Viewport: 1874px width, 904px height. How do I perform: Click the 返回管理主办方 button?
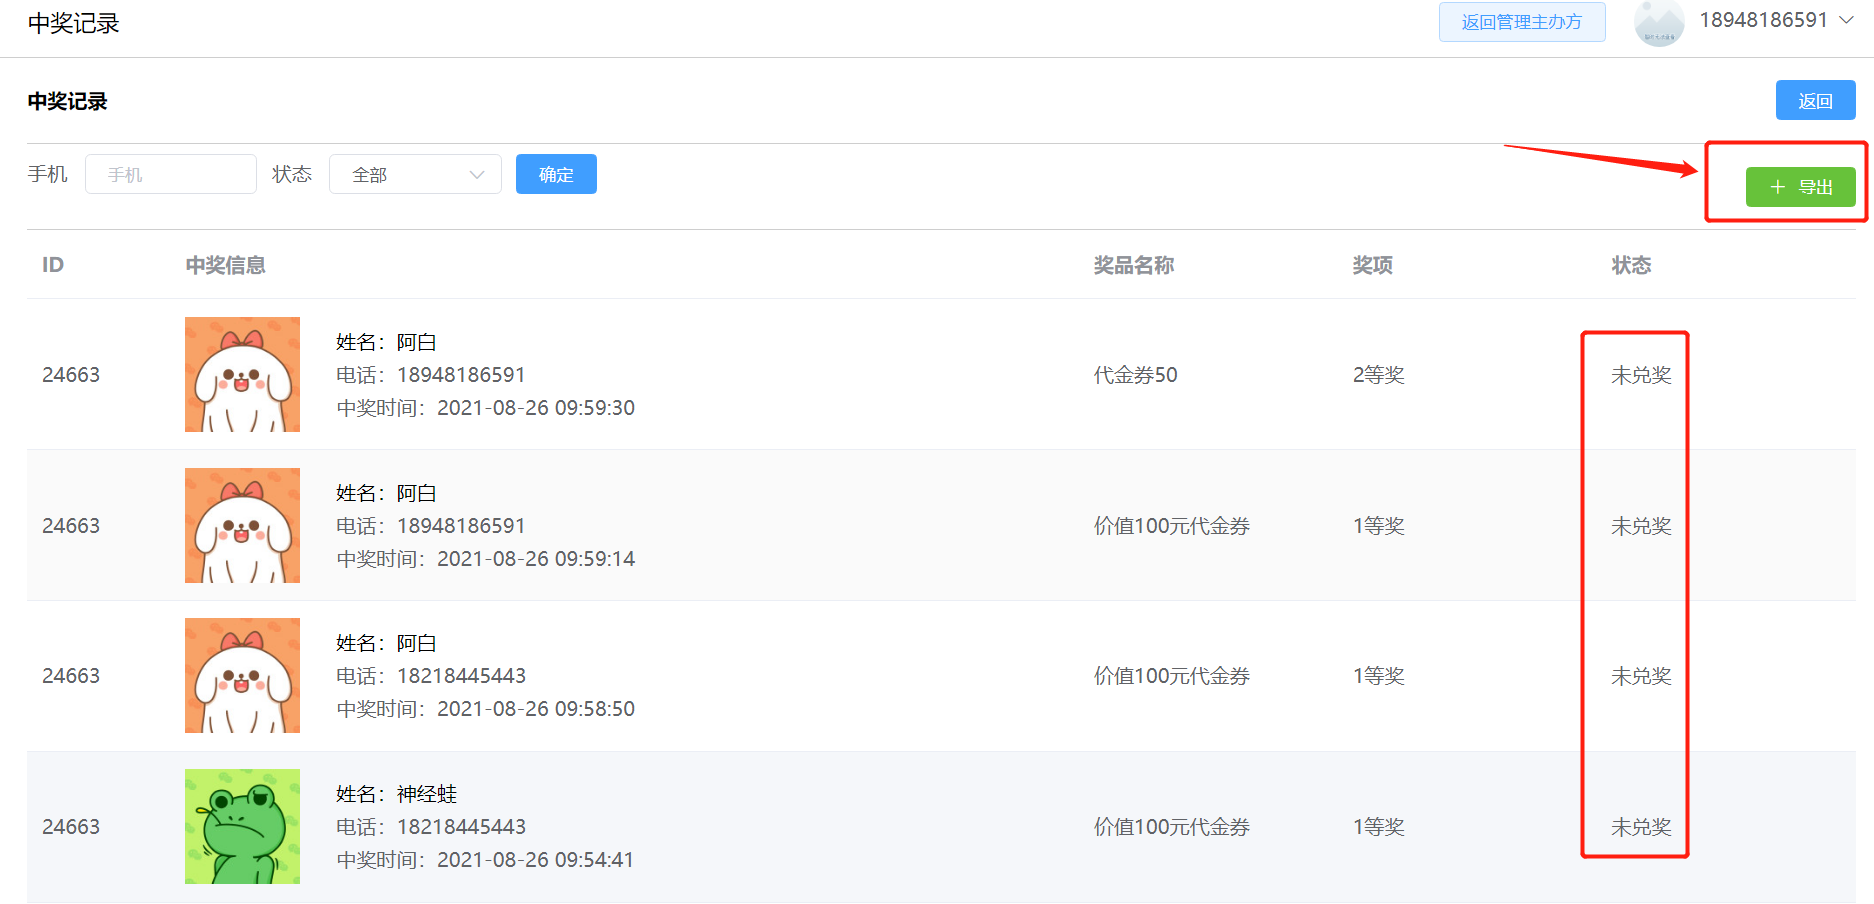(1521, 22)
